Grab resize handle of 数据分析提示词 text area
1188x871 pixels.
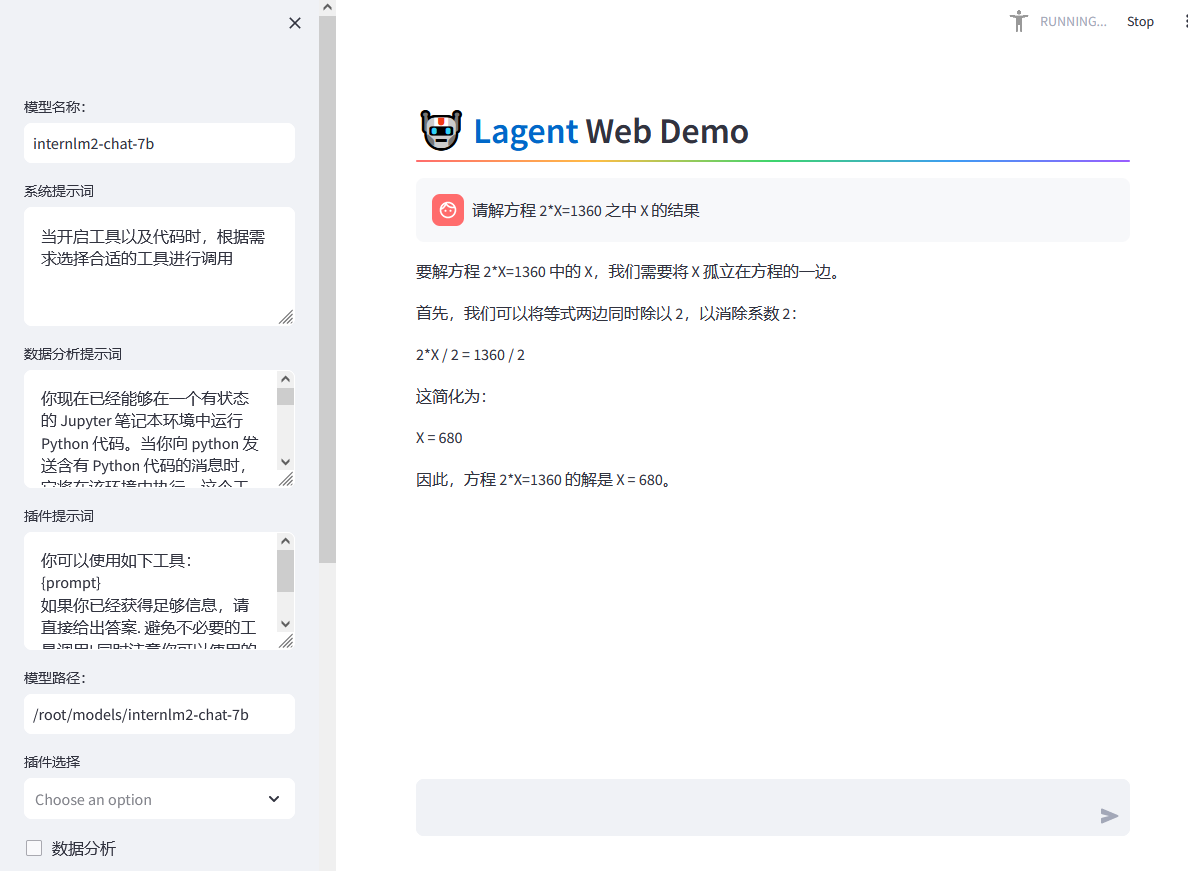(286, 479)
